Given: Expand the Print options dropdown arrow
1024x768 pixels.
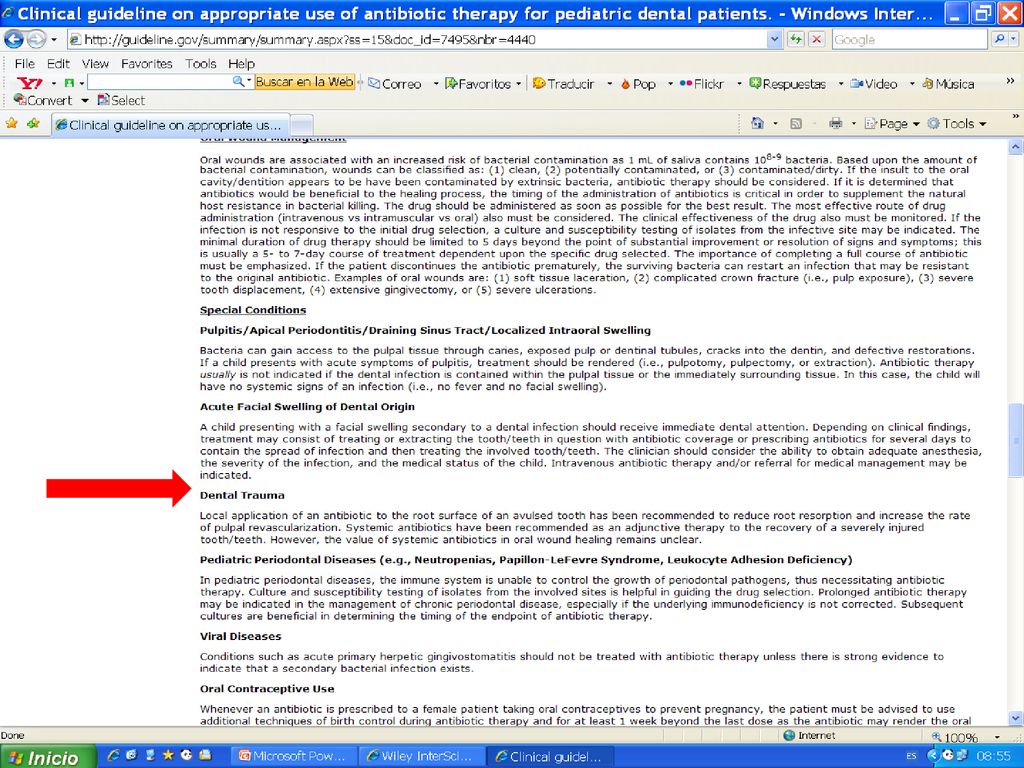Looking at the screenshot, I should pyautogui.click(x=853, y=123).
